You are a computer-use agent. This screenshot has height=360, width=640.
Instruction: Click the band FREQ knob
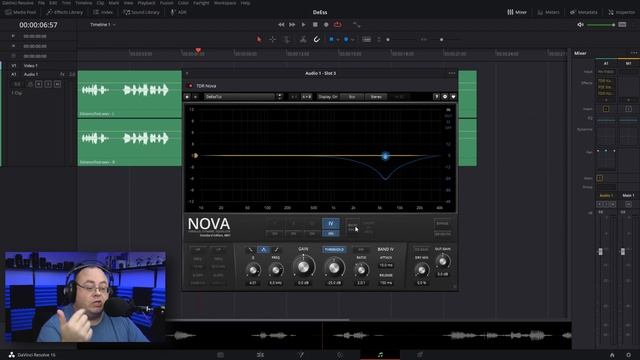point(276,270)
